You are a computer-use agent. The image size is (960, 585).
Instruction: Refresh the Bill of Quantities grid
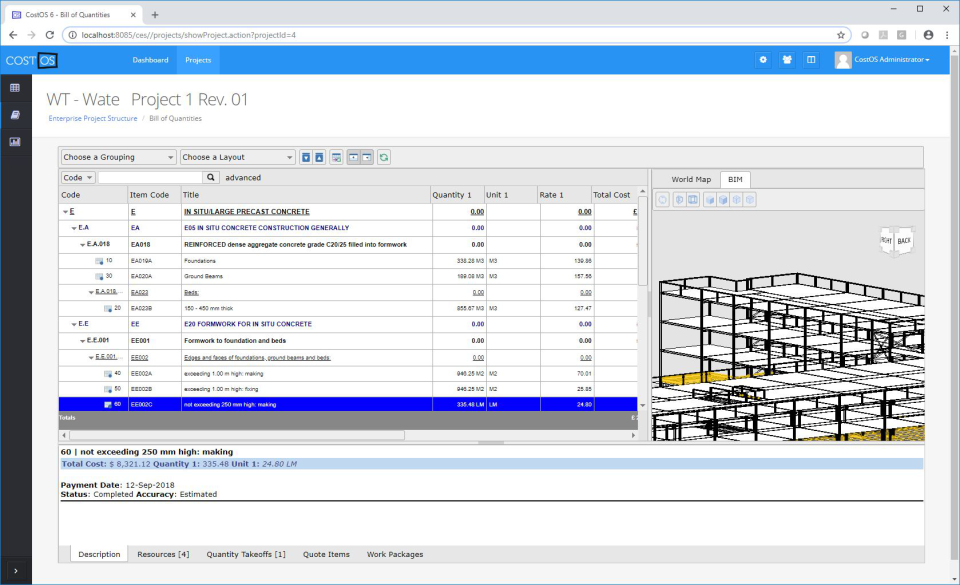386,157
